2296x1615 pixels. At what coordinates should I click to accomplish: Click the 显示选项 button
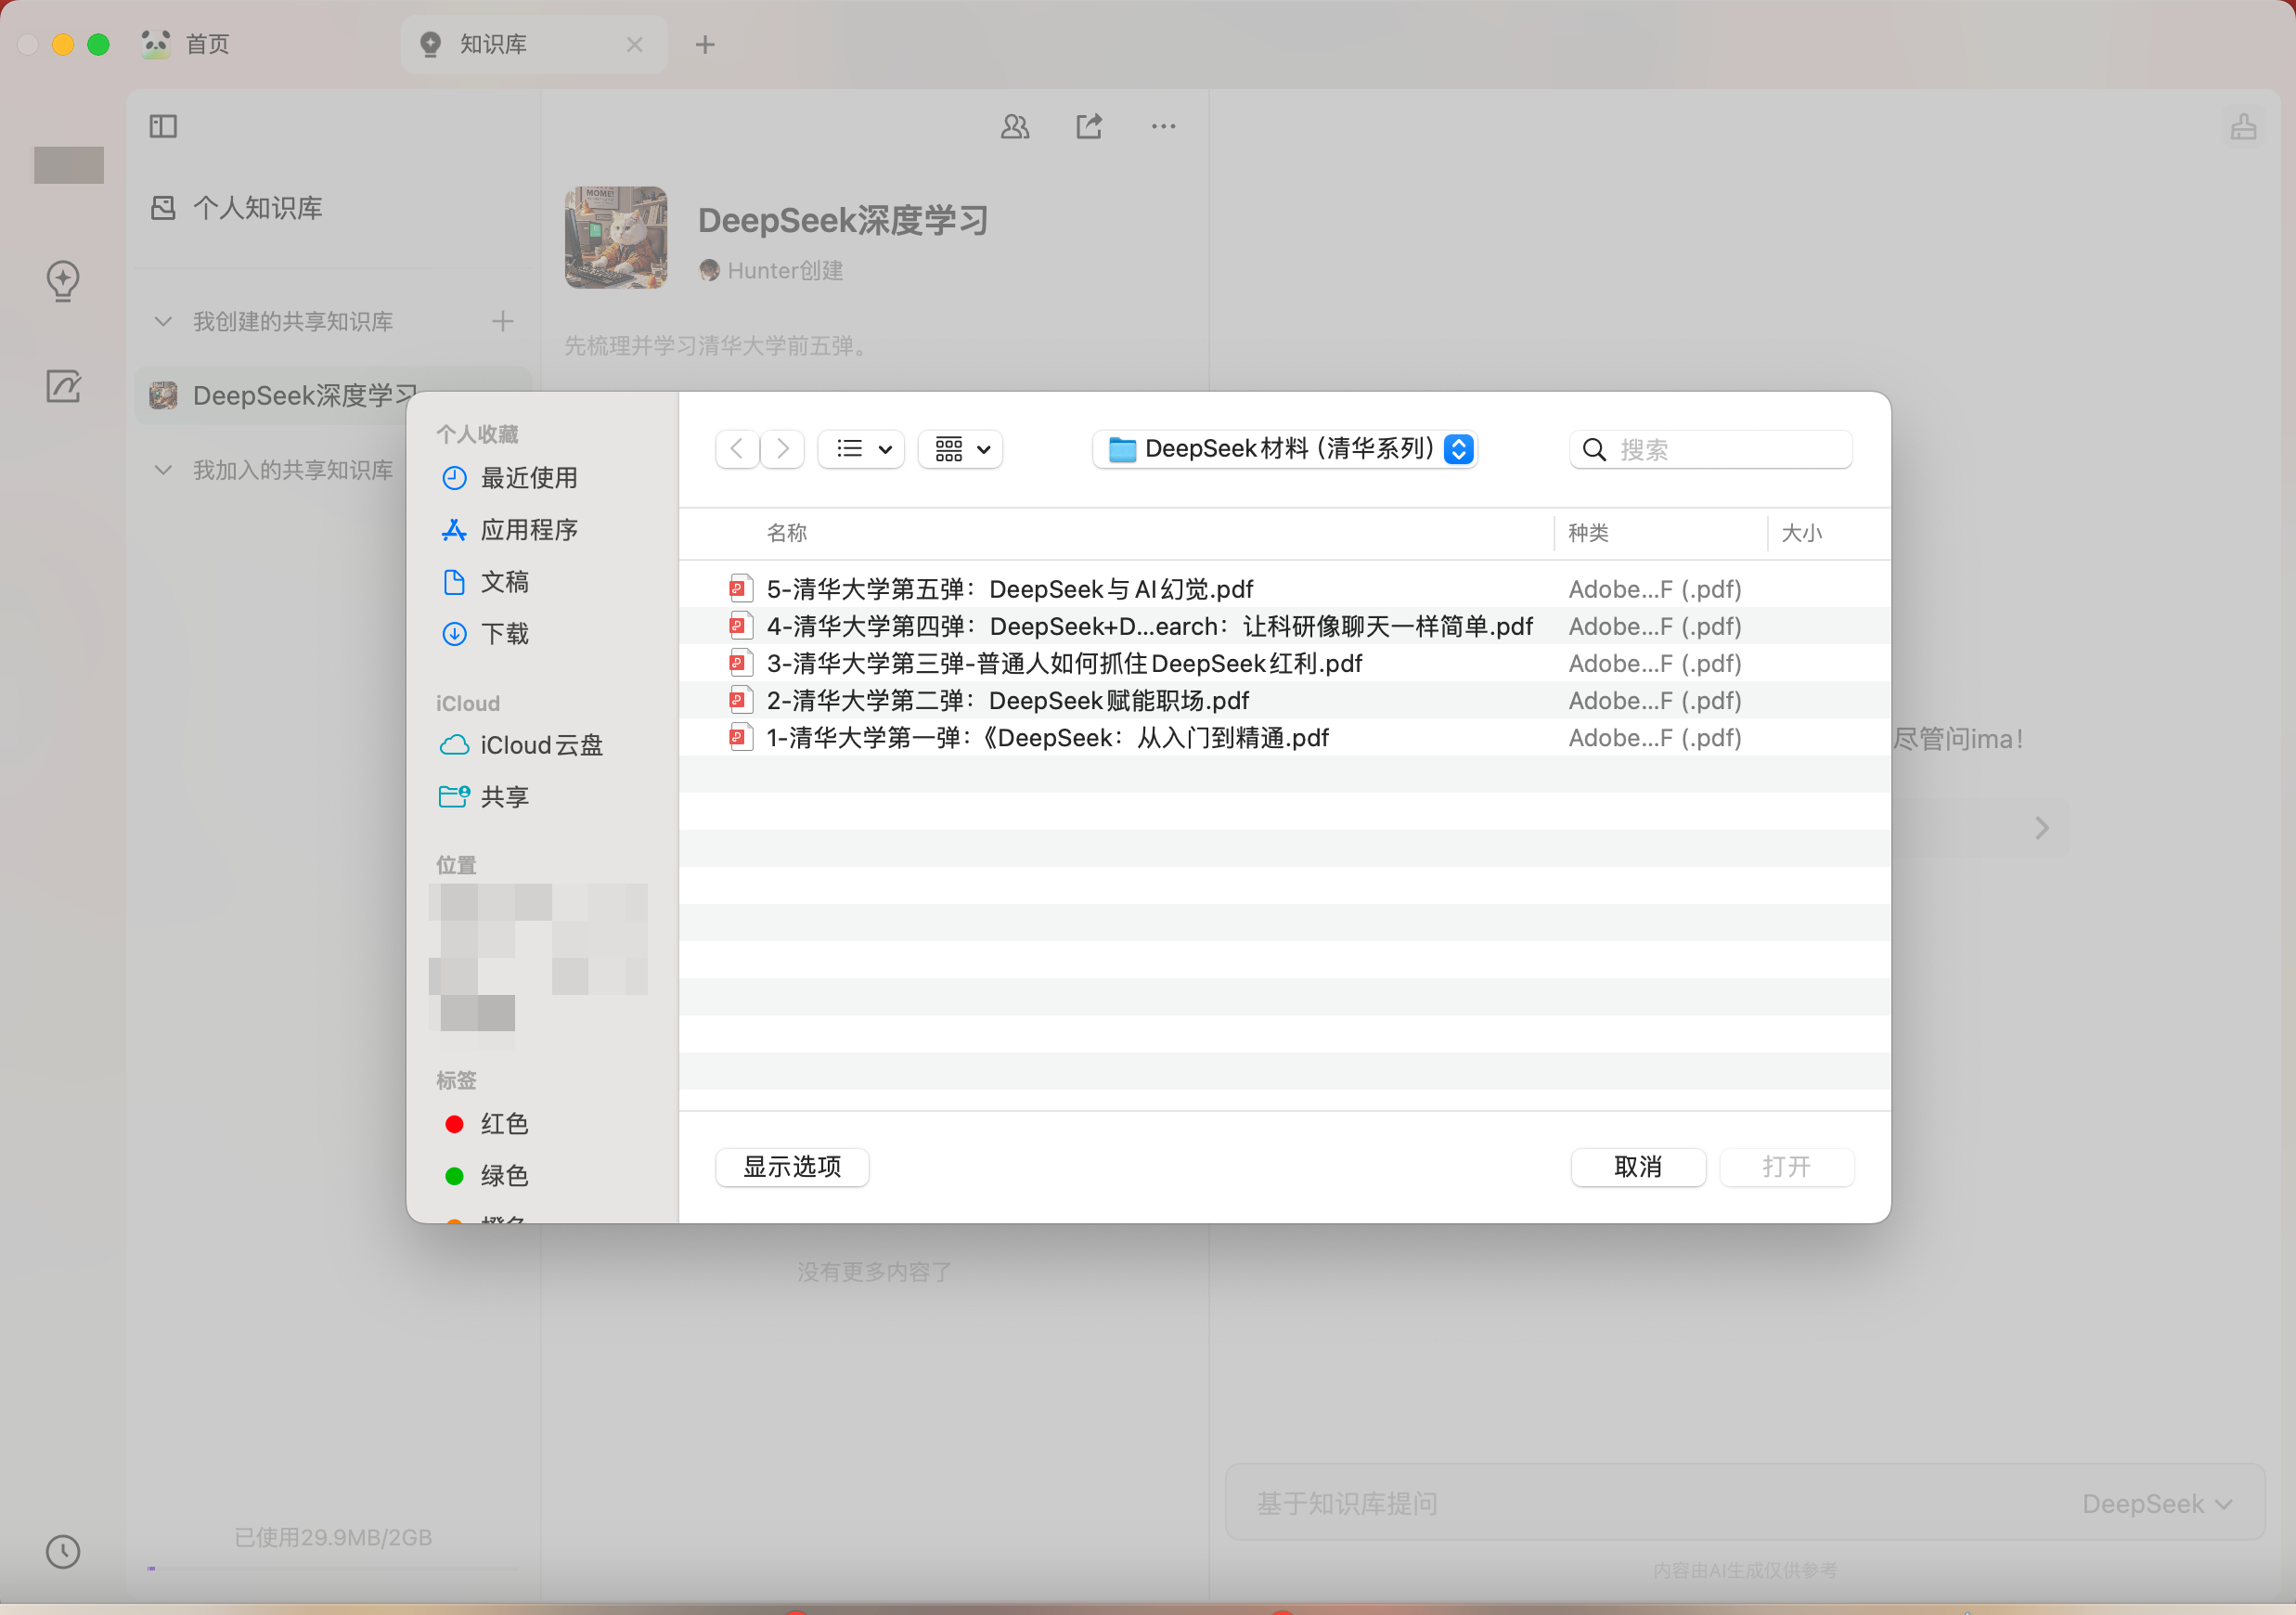pyautogui.click(x=791, y=1166)
